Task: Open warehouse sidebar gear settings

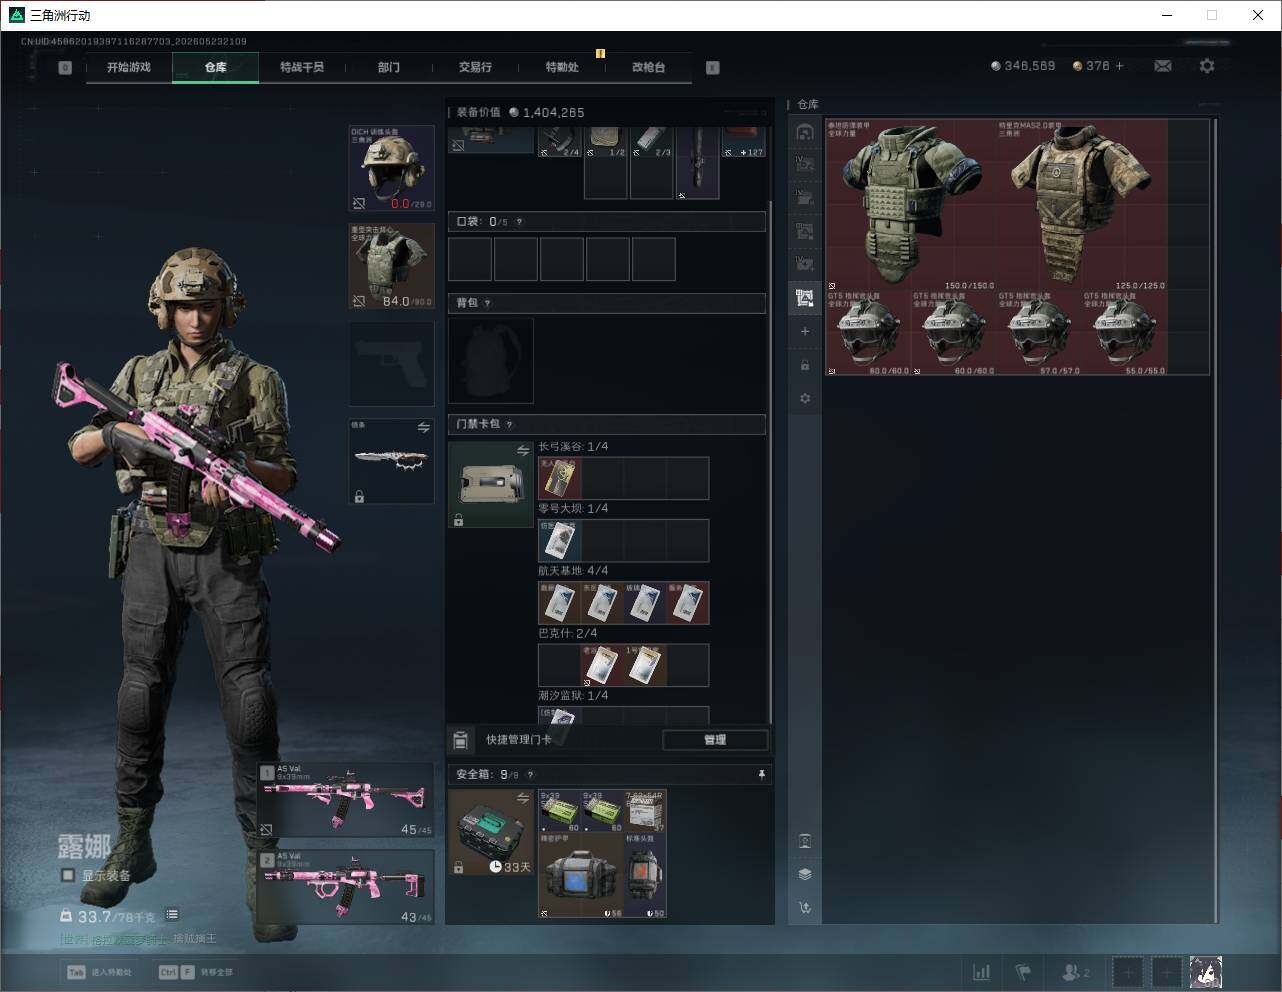Action: [x=805, y=399]
